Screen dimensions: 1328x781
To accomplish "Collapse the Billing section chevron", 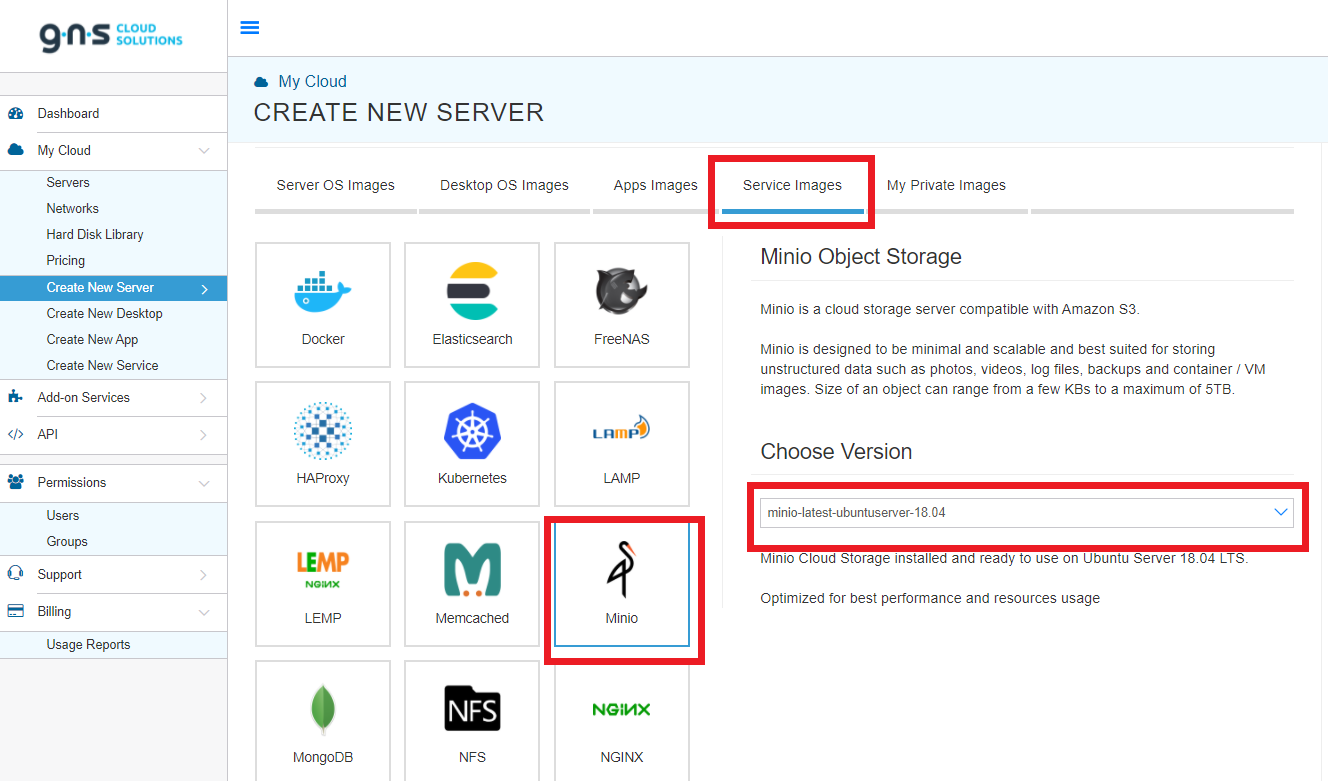I will 204,612.
